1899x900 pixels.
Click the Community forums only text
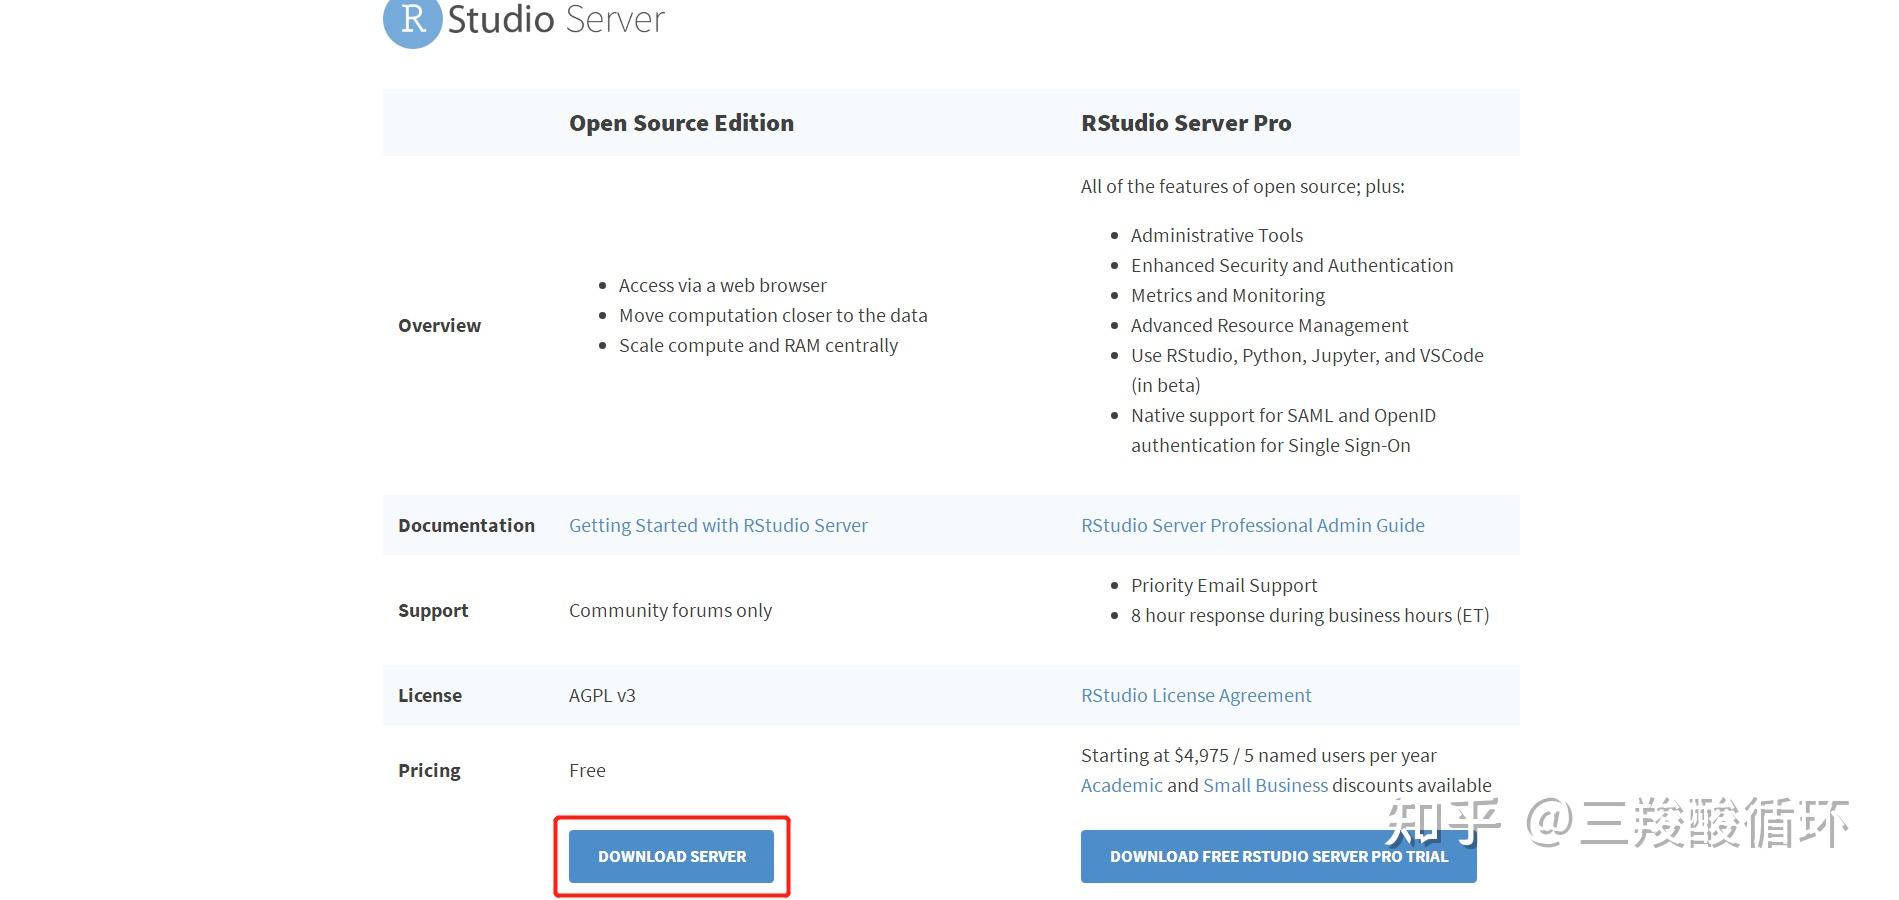click(x=670, y=610)
